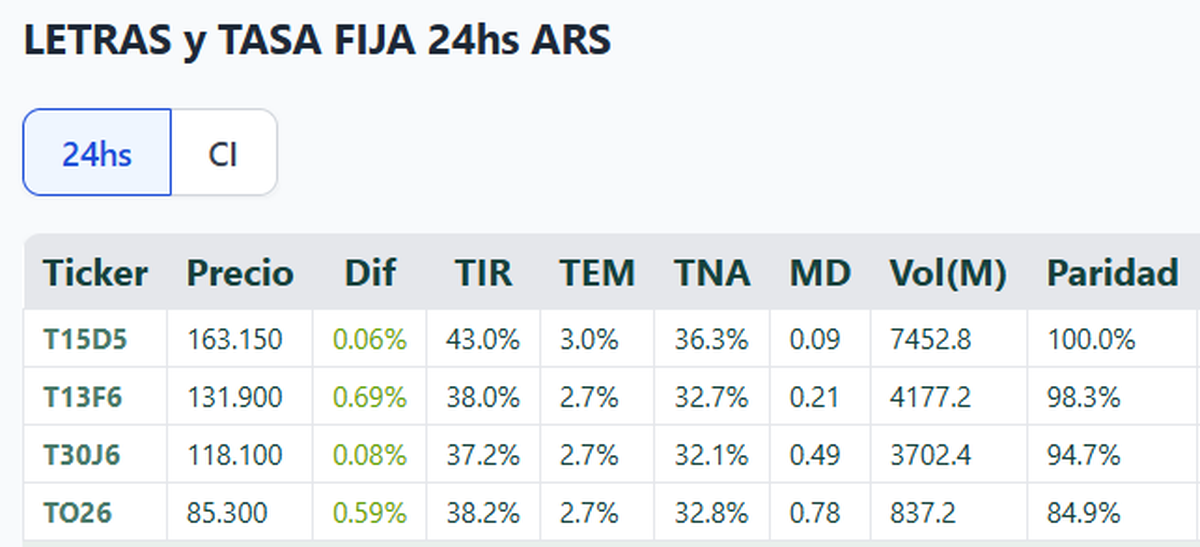Open the T15D5 ticker link
The height and width of the screenshot is (547, 1200).
click(85, 340)
